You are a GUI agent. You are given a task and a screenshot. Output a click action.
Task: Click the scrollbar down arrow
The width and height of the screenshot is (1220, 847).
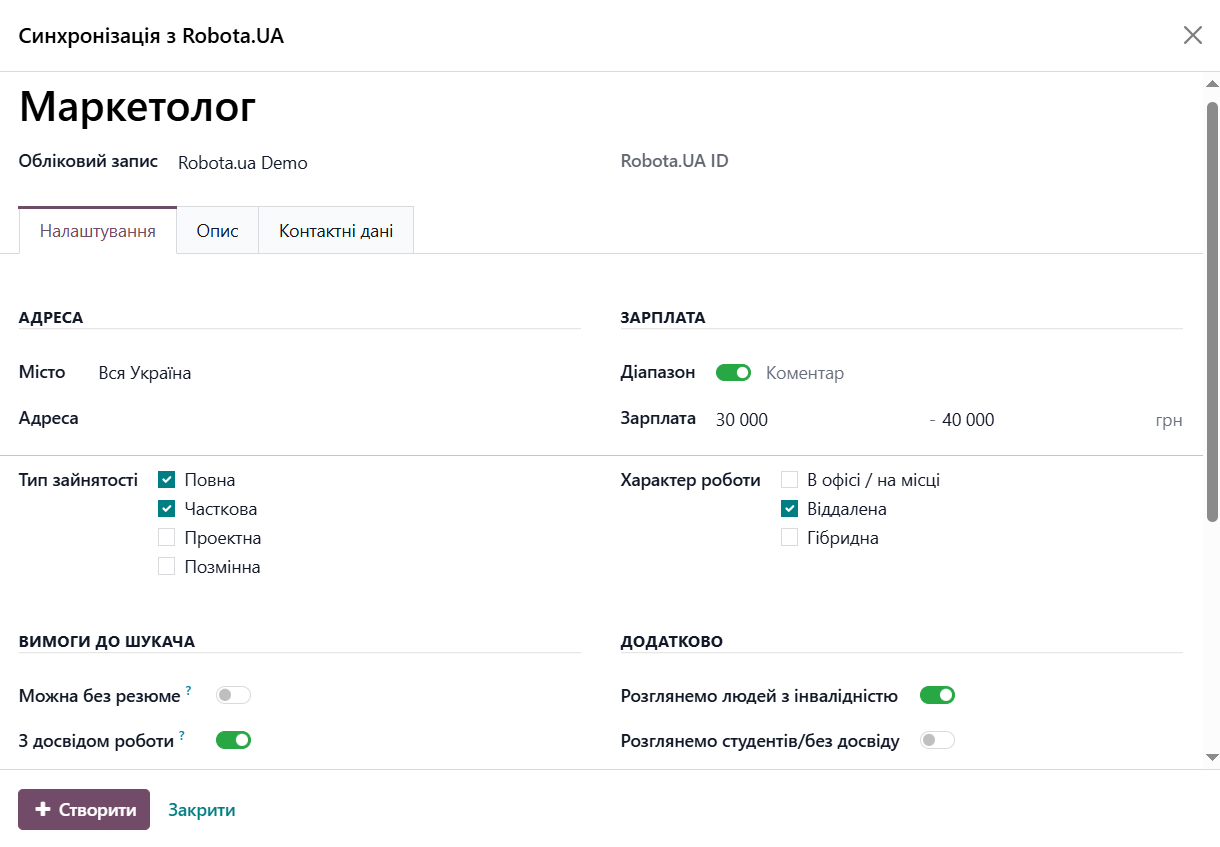1212,758
